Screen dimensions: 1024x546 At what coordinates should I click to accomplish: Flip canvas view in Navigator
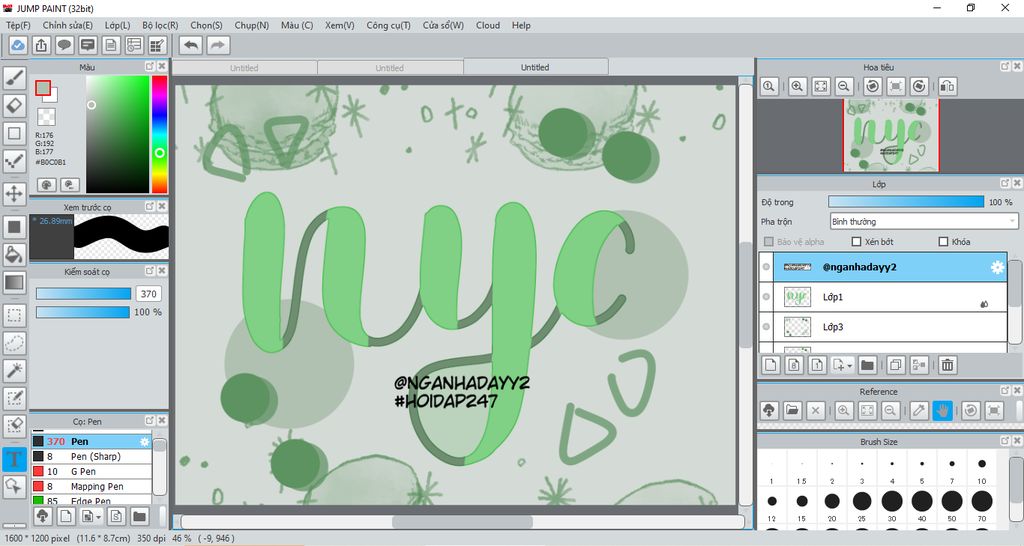click(x=948, y=86)
